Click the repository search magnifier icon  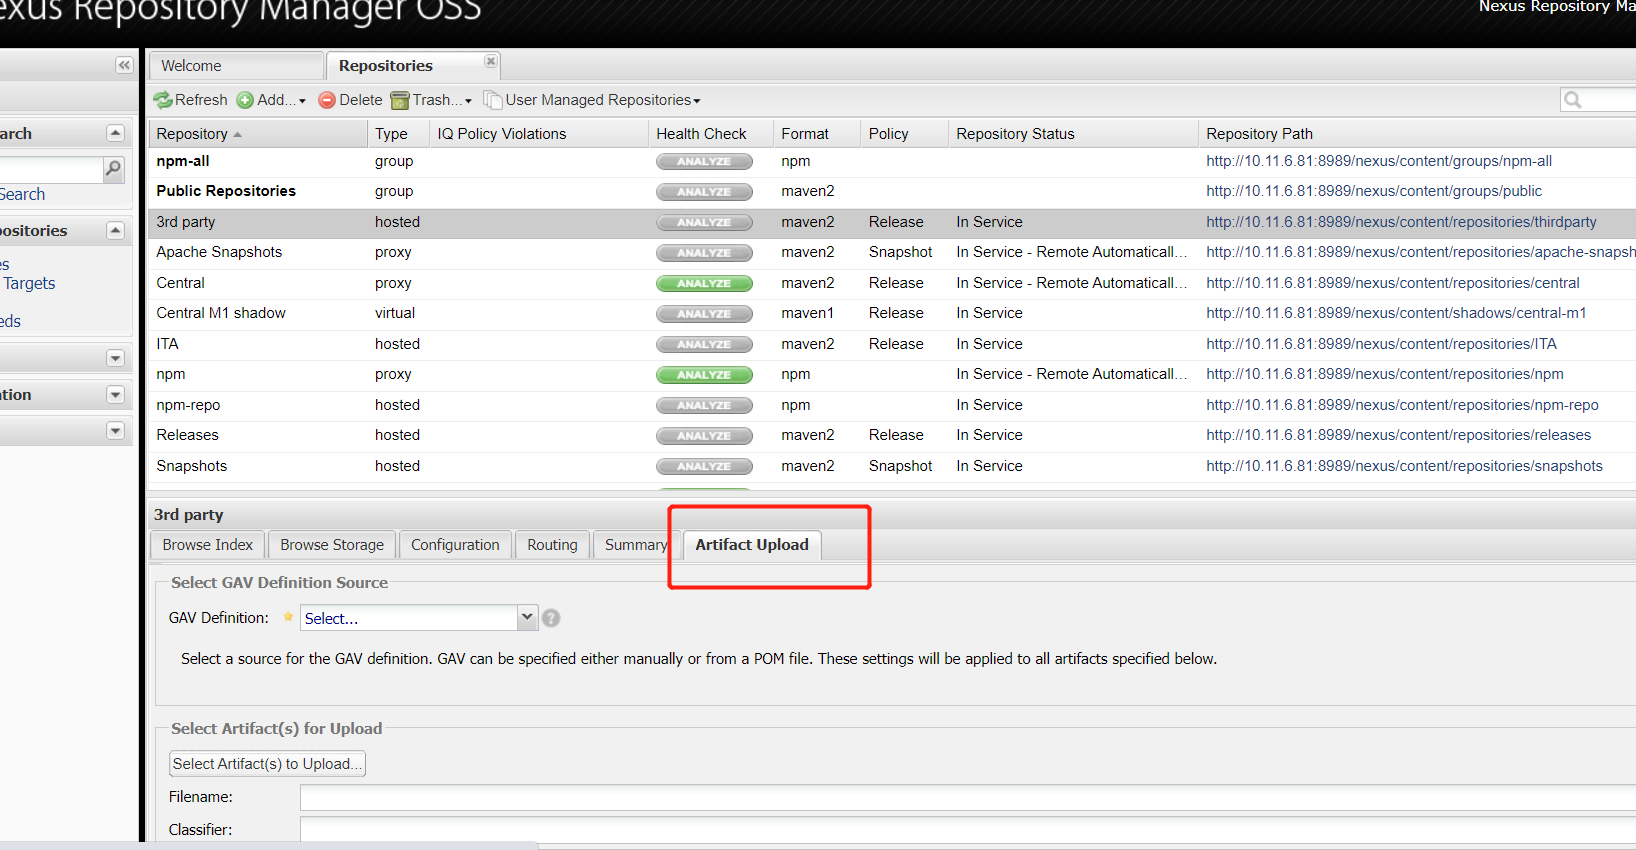tap(1573, 100)
